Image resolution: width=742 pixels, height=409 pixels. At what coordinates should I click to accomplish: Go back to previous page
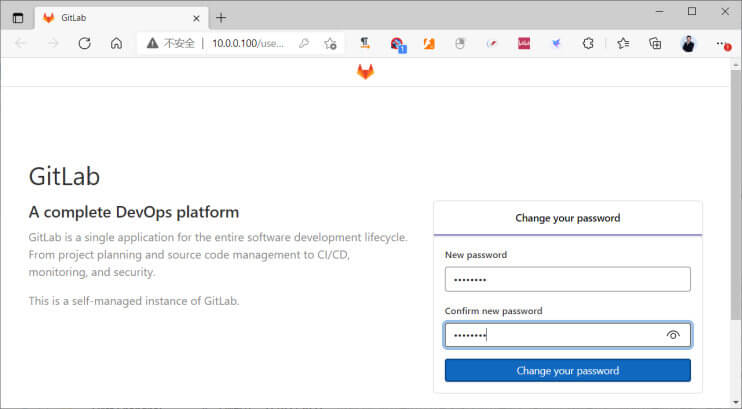tap(21, 44)
